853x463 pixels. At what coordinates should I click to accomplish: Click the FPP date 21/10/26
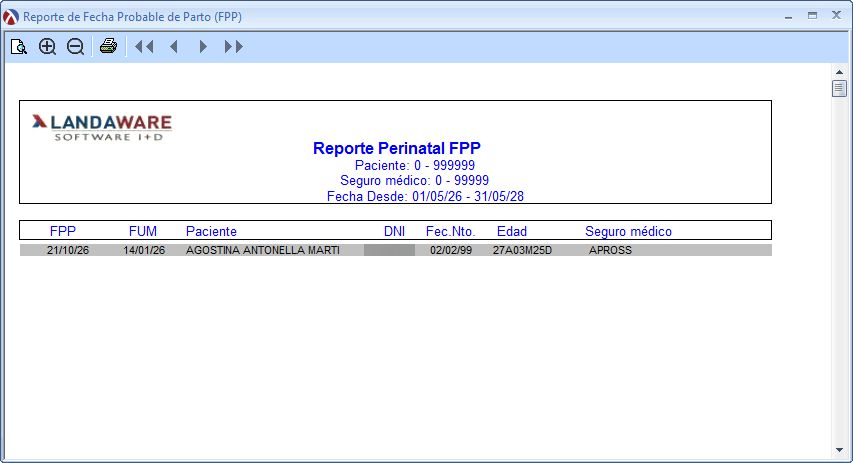68,250
